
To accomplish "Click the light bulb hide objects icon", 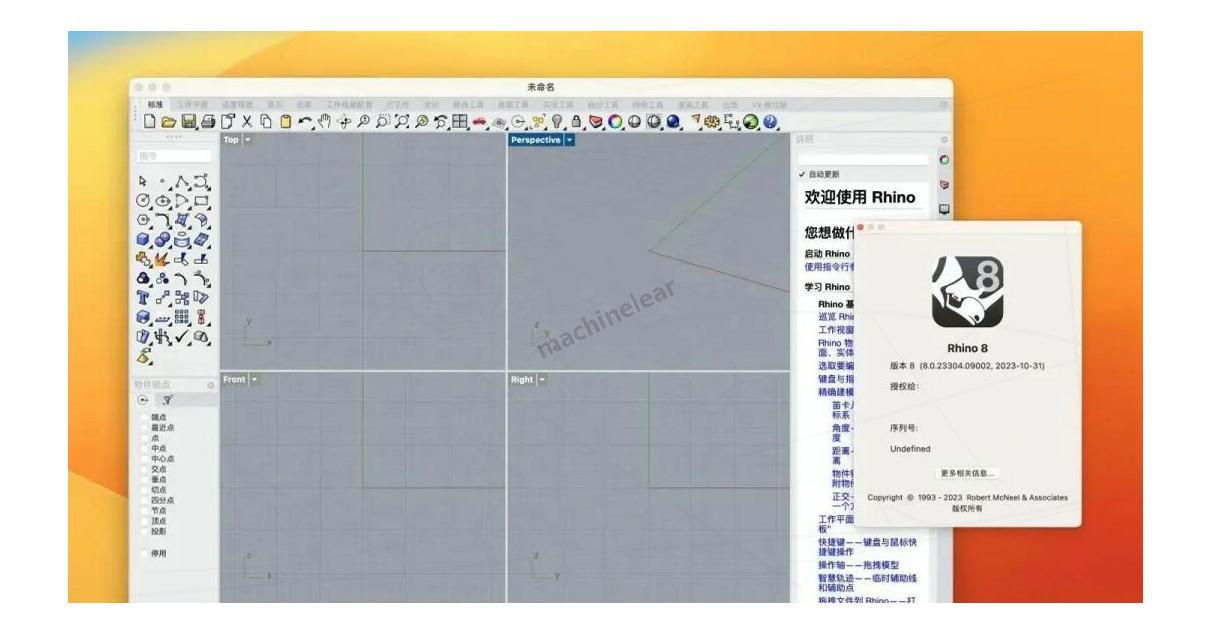I will point(557,121).
